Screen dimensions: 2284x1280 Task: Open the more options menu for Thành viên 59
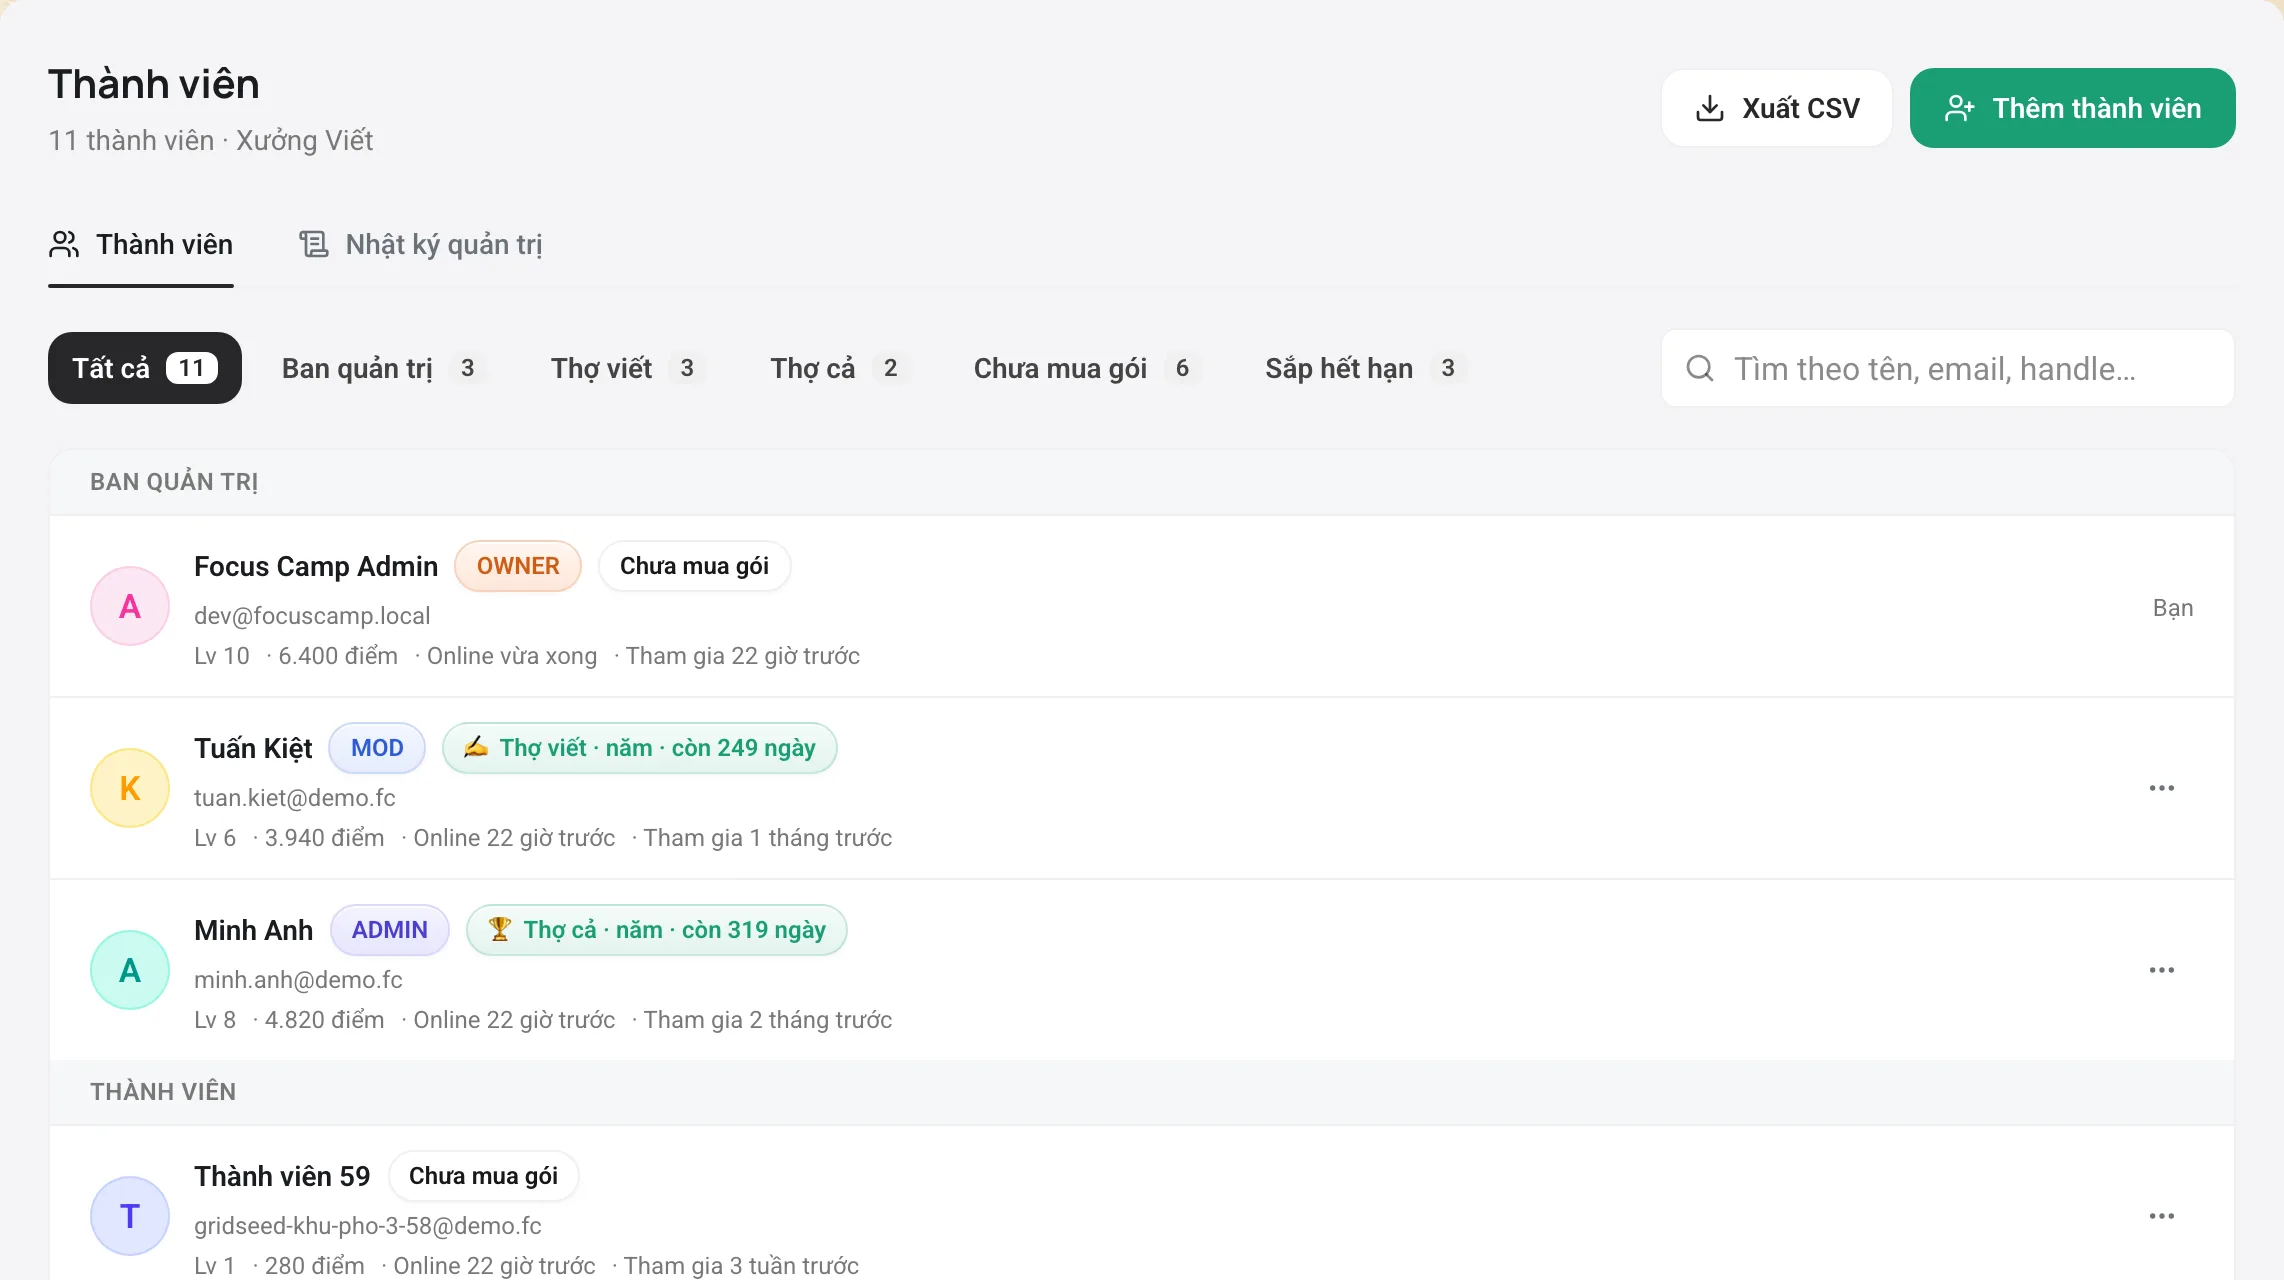pos(2162,1216)
